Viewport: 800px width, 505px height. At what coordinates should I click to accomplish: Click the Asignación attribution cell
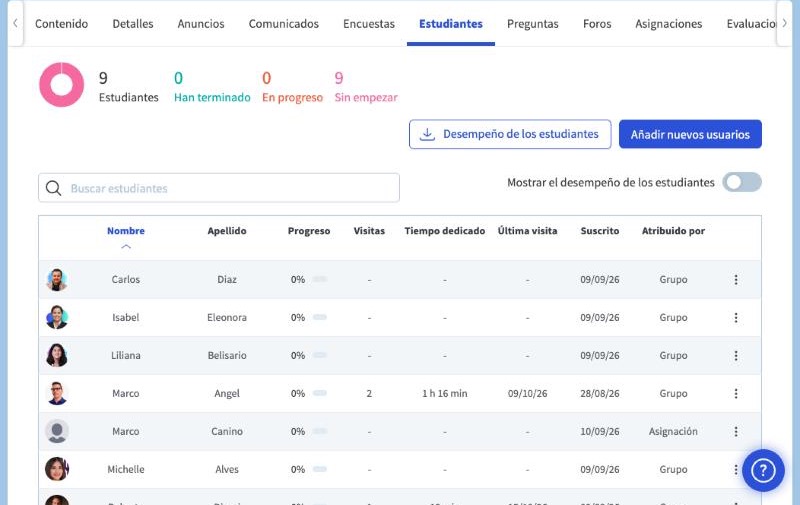[x=673, y=432]
